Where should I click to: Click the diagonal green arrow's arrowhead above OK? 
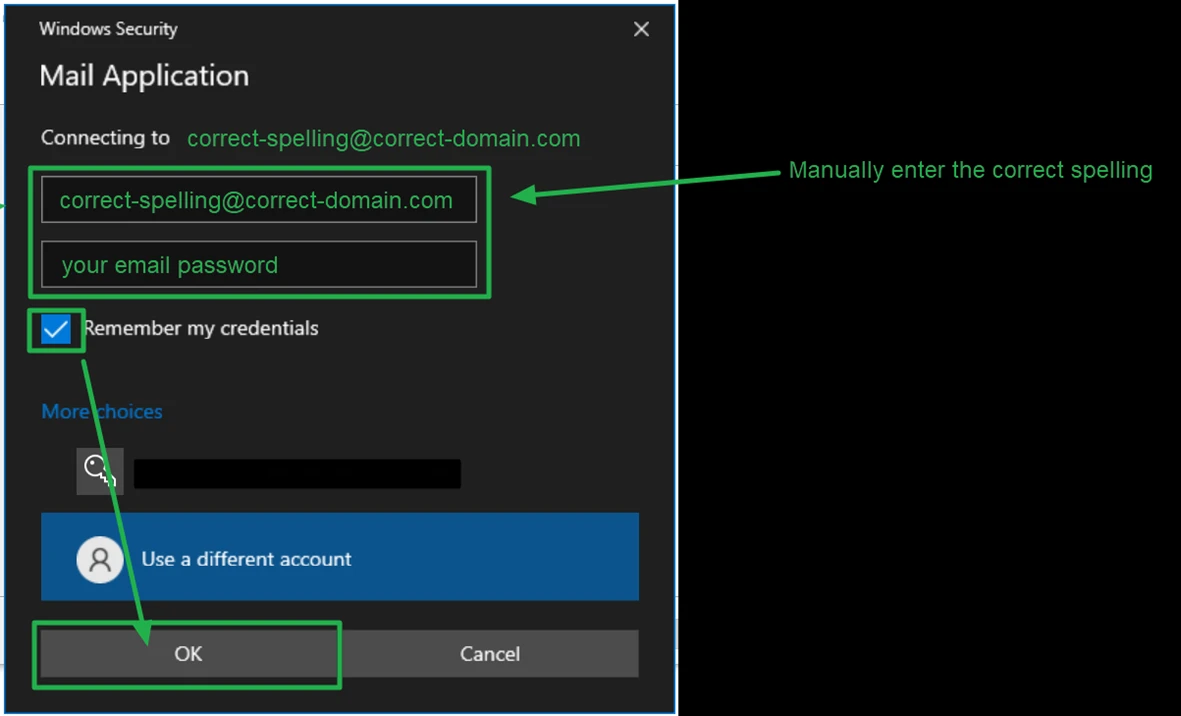pos(141,630)
